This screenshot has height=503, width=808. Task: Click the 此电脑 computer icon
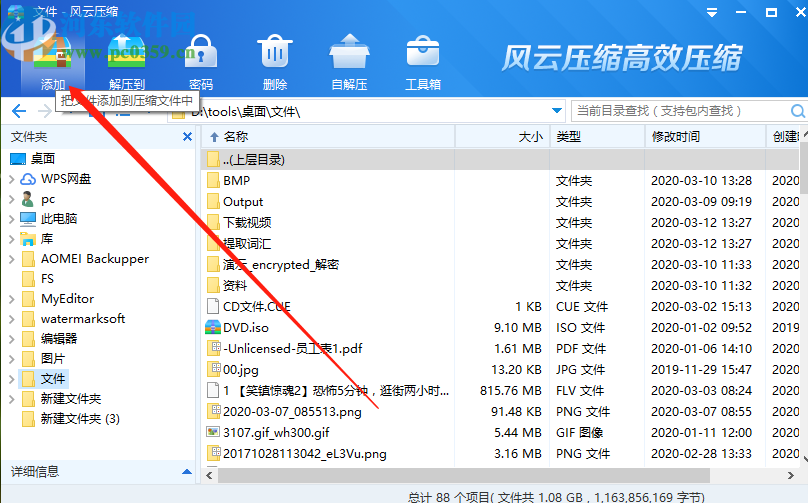tap(28, 219)
